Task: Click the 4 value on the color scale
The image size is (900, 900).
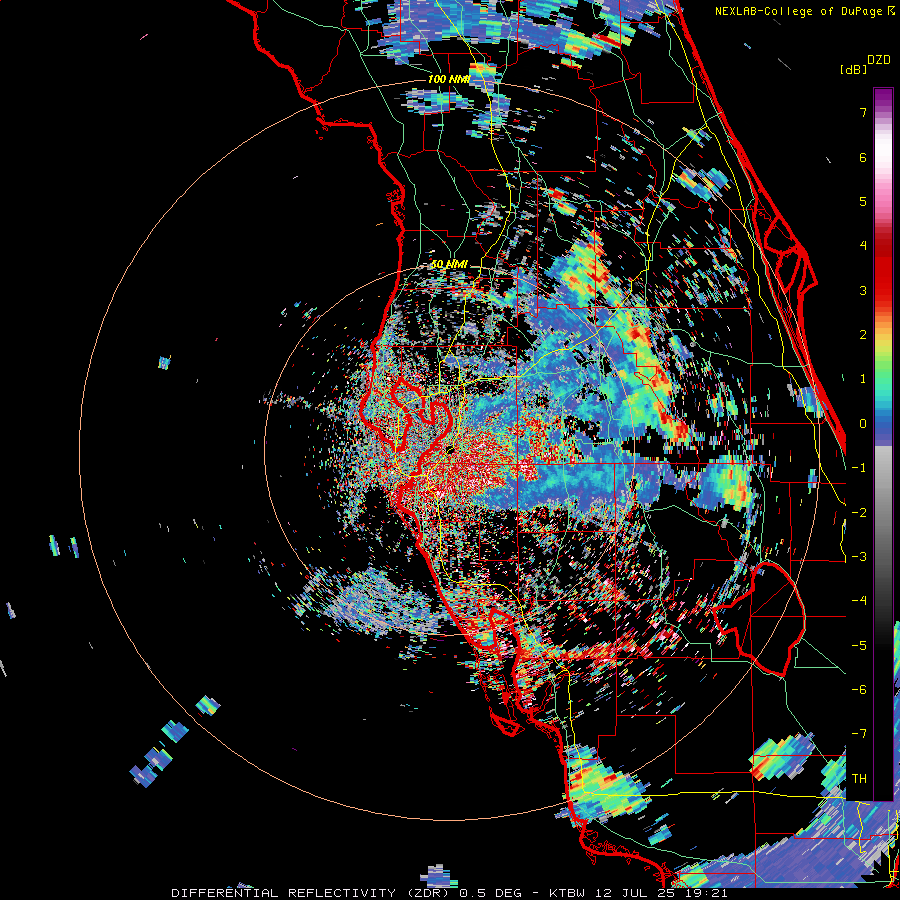Action: click(x=863, y=246)
